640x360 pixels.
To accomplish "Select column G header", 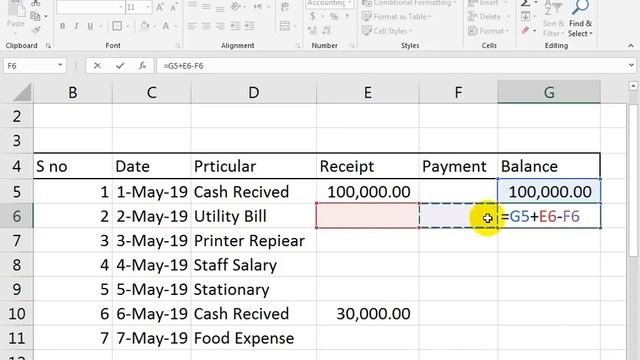I will [549, 92].
